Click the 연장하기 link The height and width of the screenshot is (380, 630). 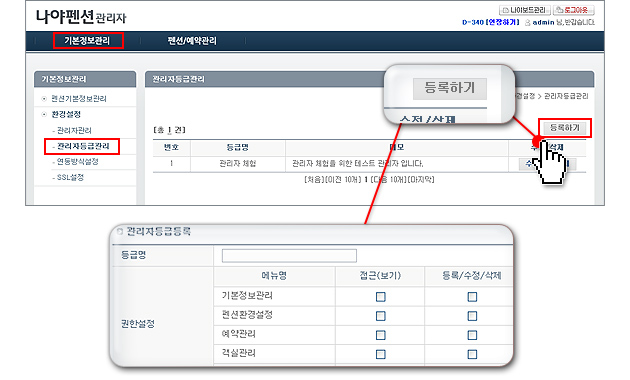click(x=502, y=22)
